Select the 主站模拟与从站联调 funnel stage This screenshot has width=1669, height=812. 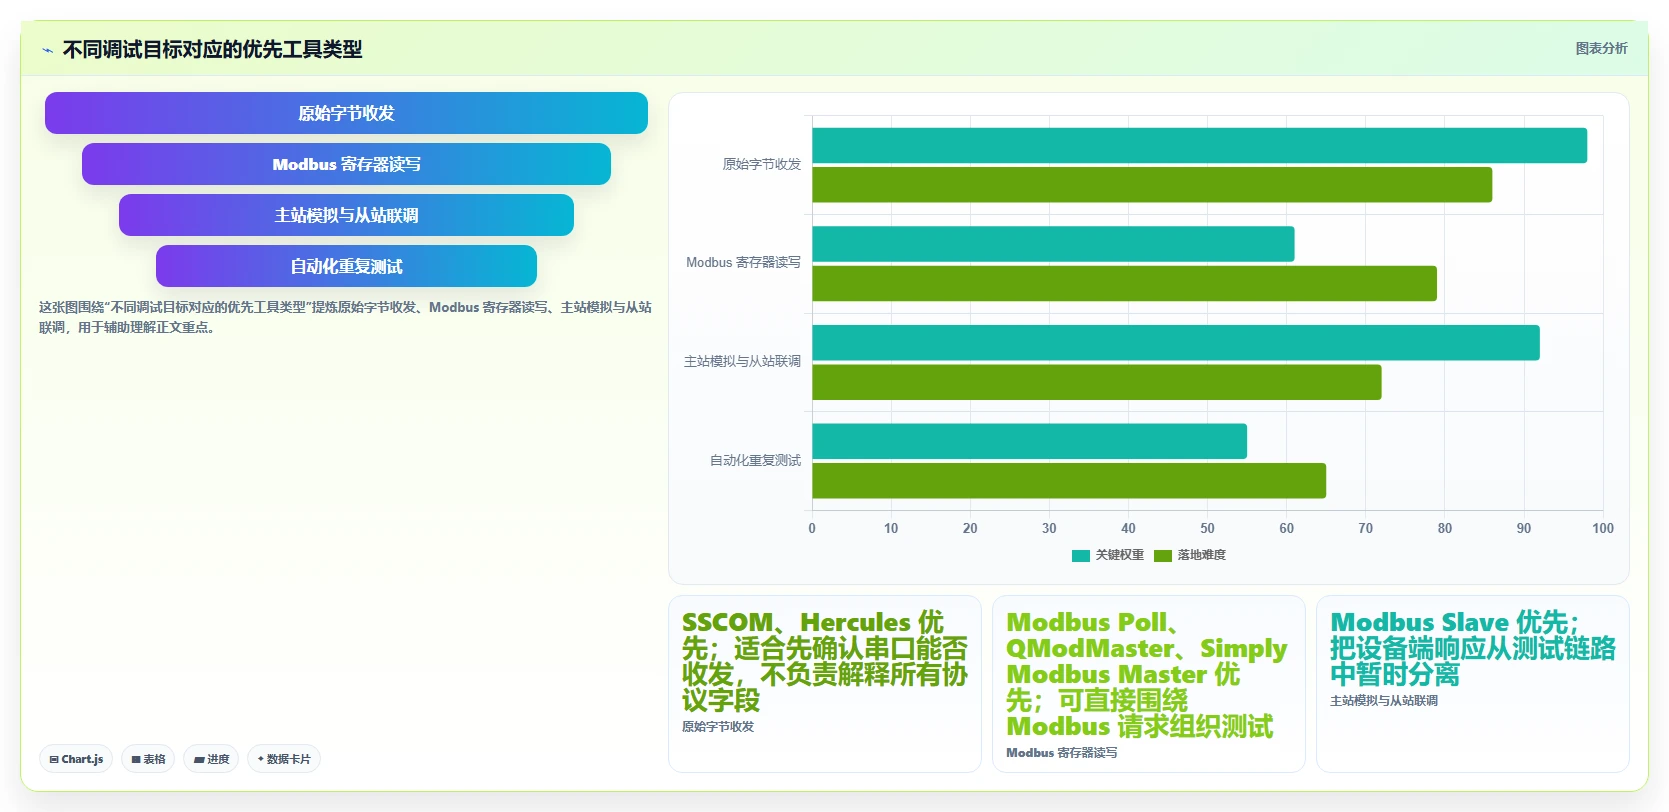346,215
